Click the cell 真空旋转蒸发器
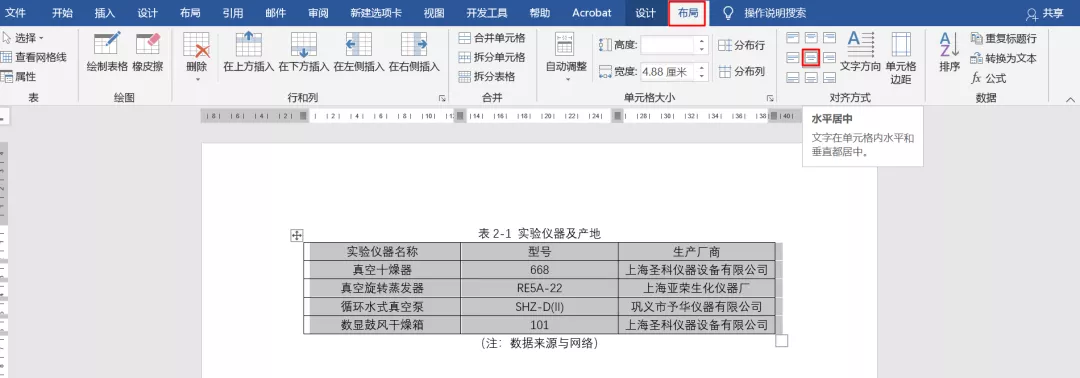1080x378 pixels. 382,288
